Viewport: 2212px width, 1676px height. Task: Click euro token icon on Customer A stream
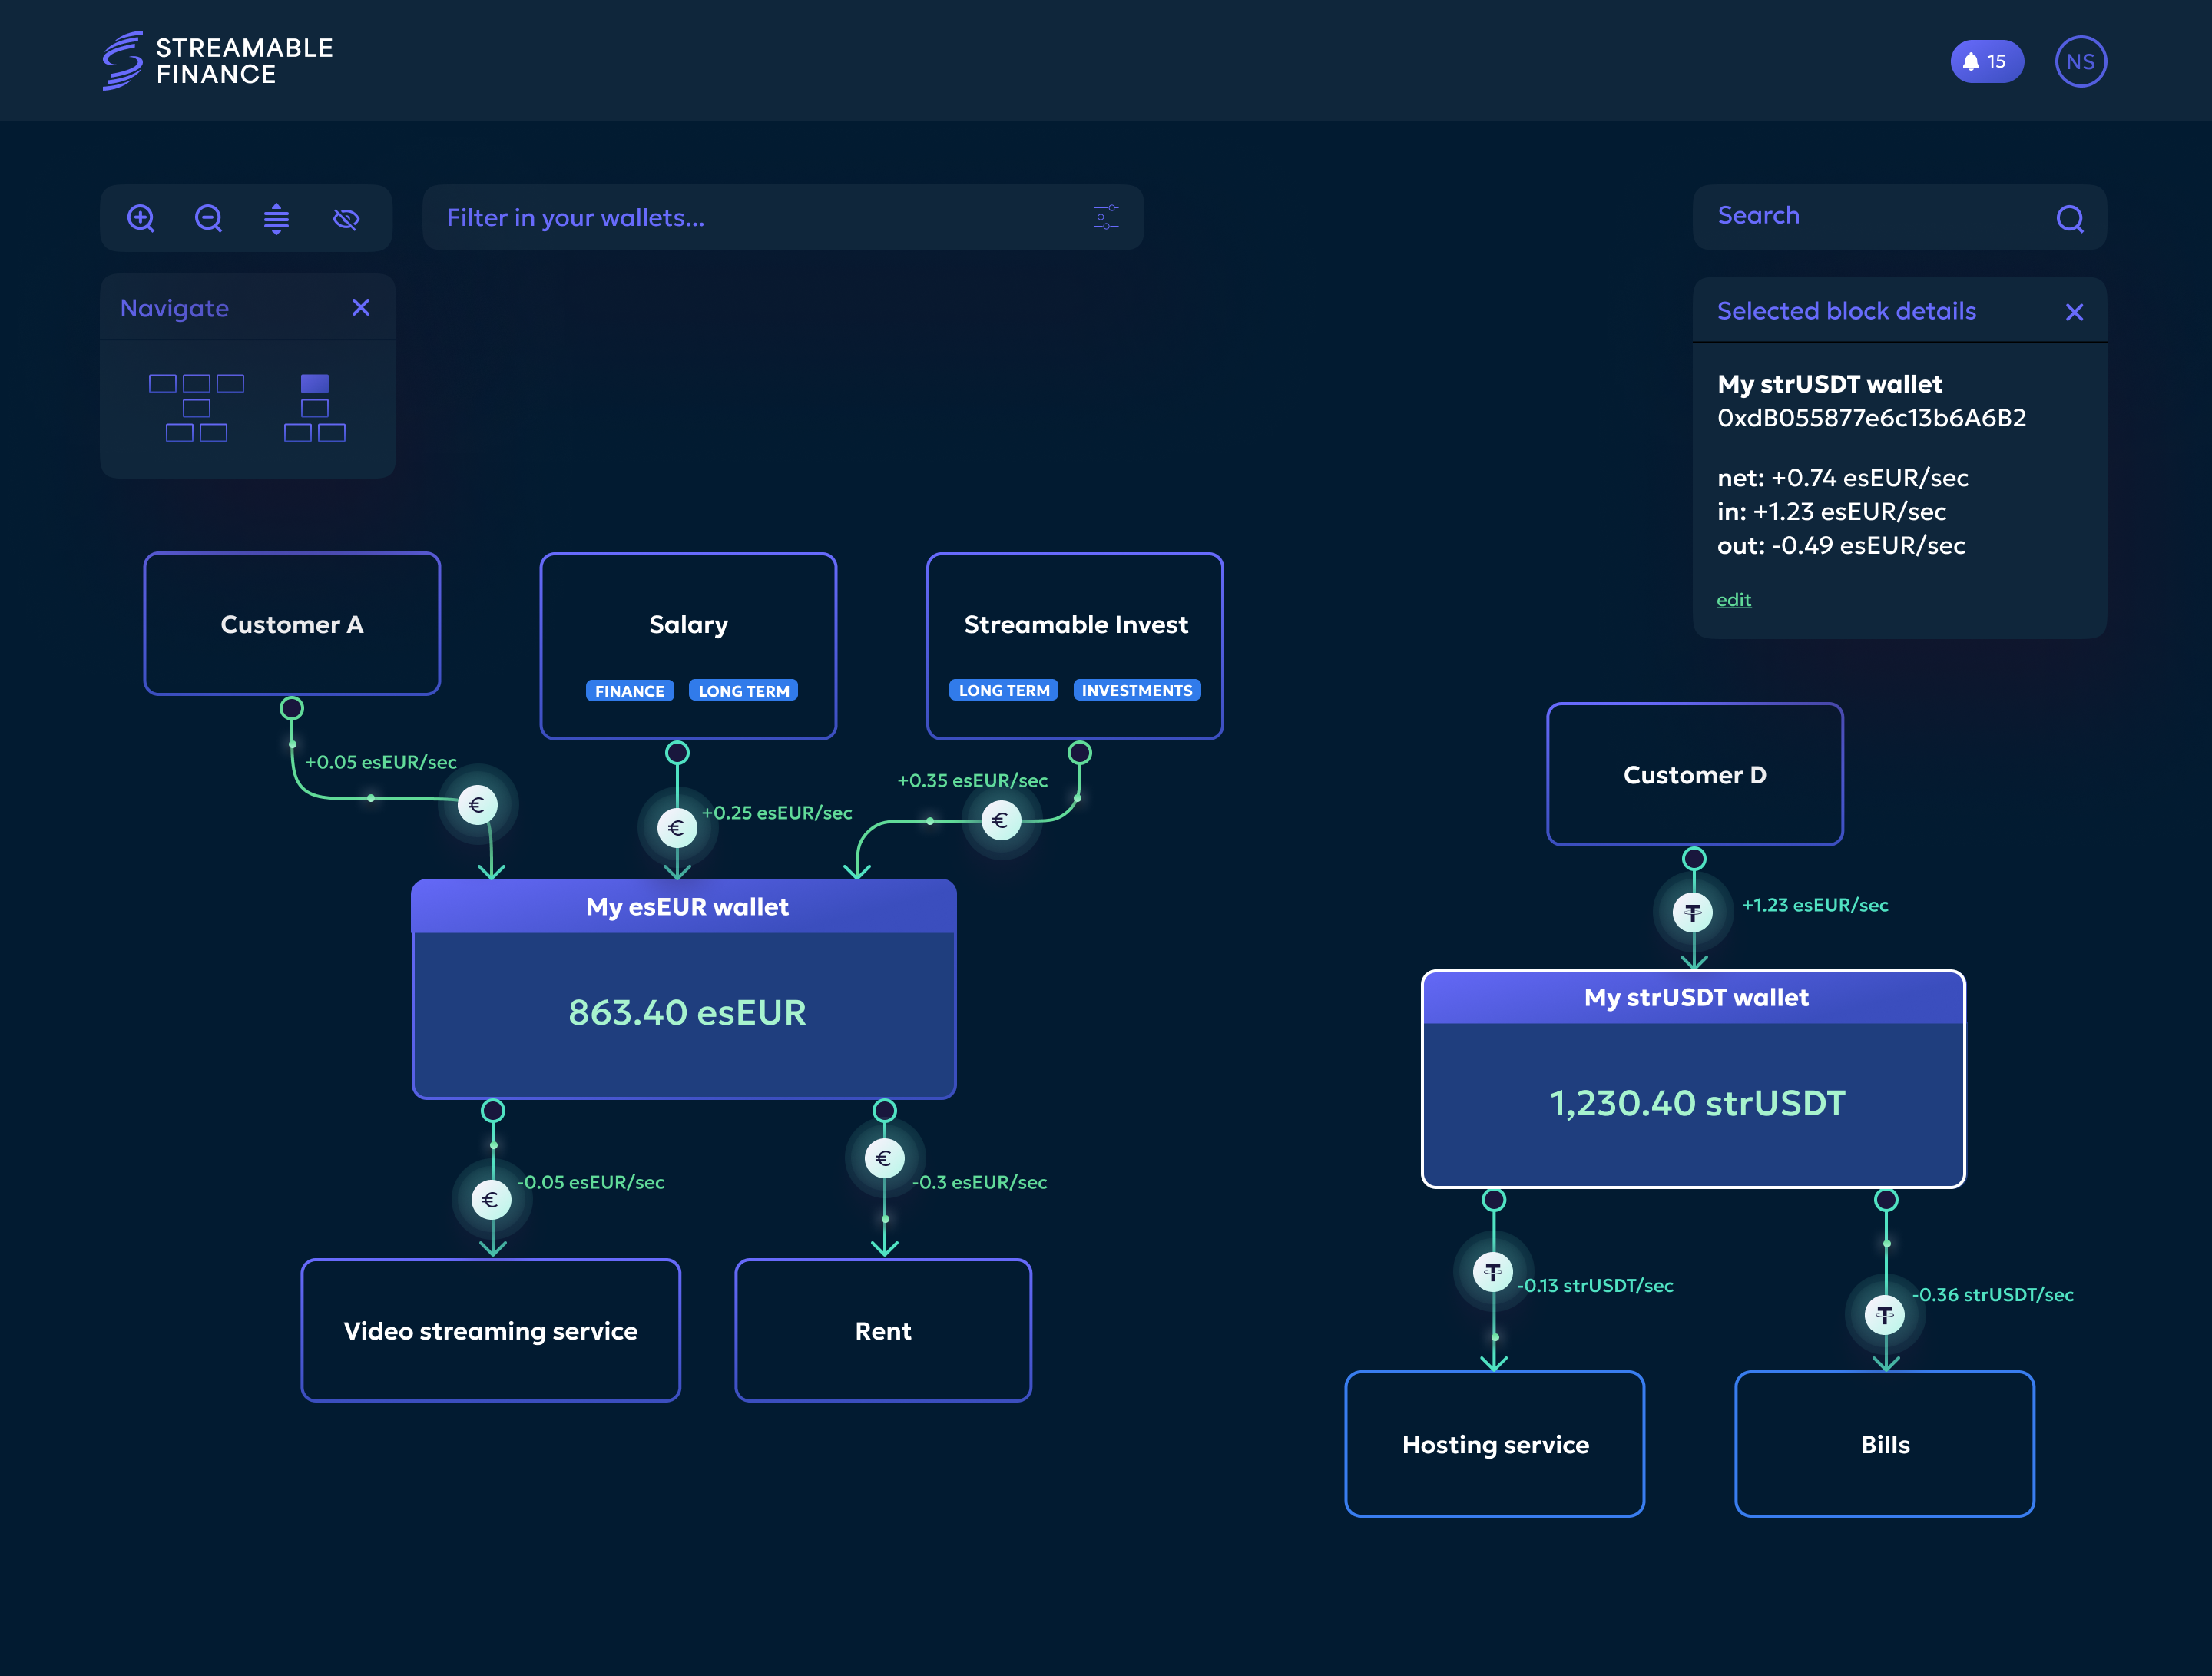(477, 804)
